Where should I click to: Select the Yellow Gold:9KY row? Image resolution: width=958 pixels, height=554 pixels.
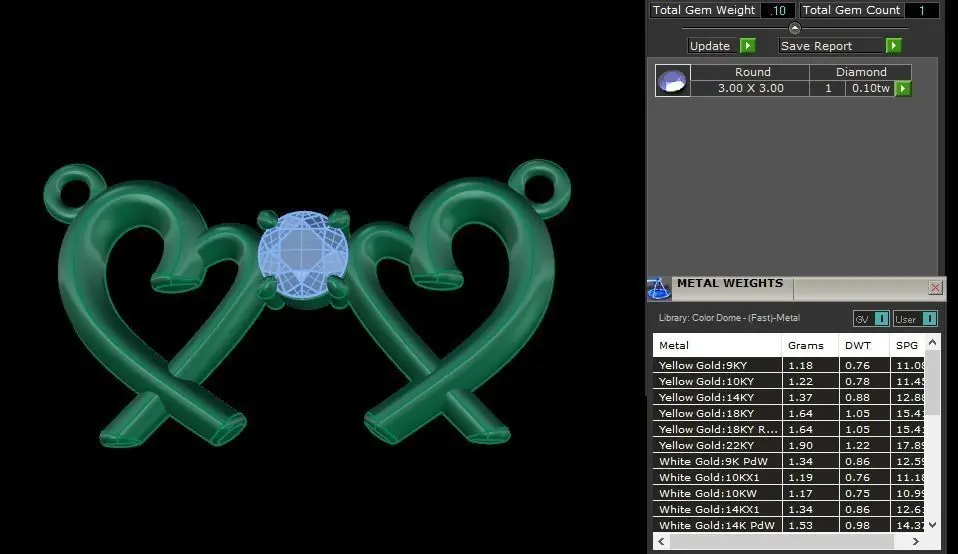pyautogui.click(x=788, y=365)
